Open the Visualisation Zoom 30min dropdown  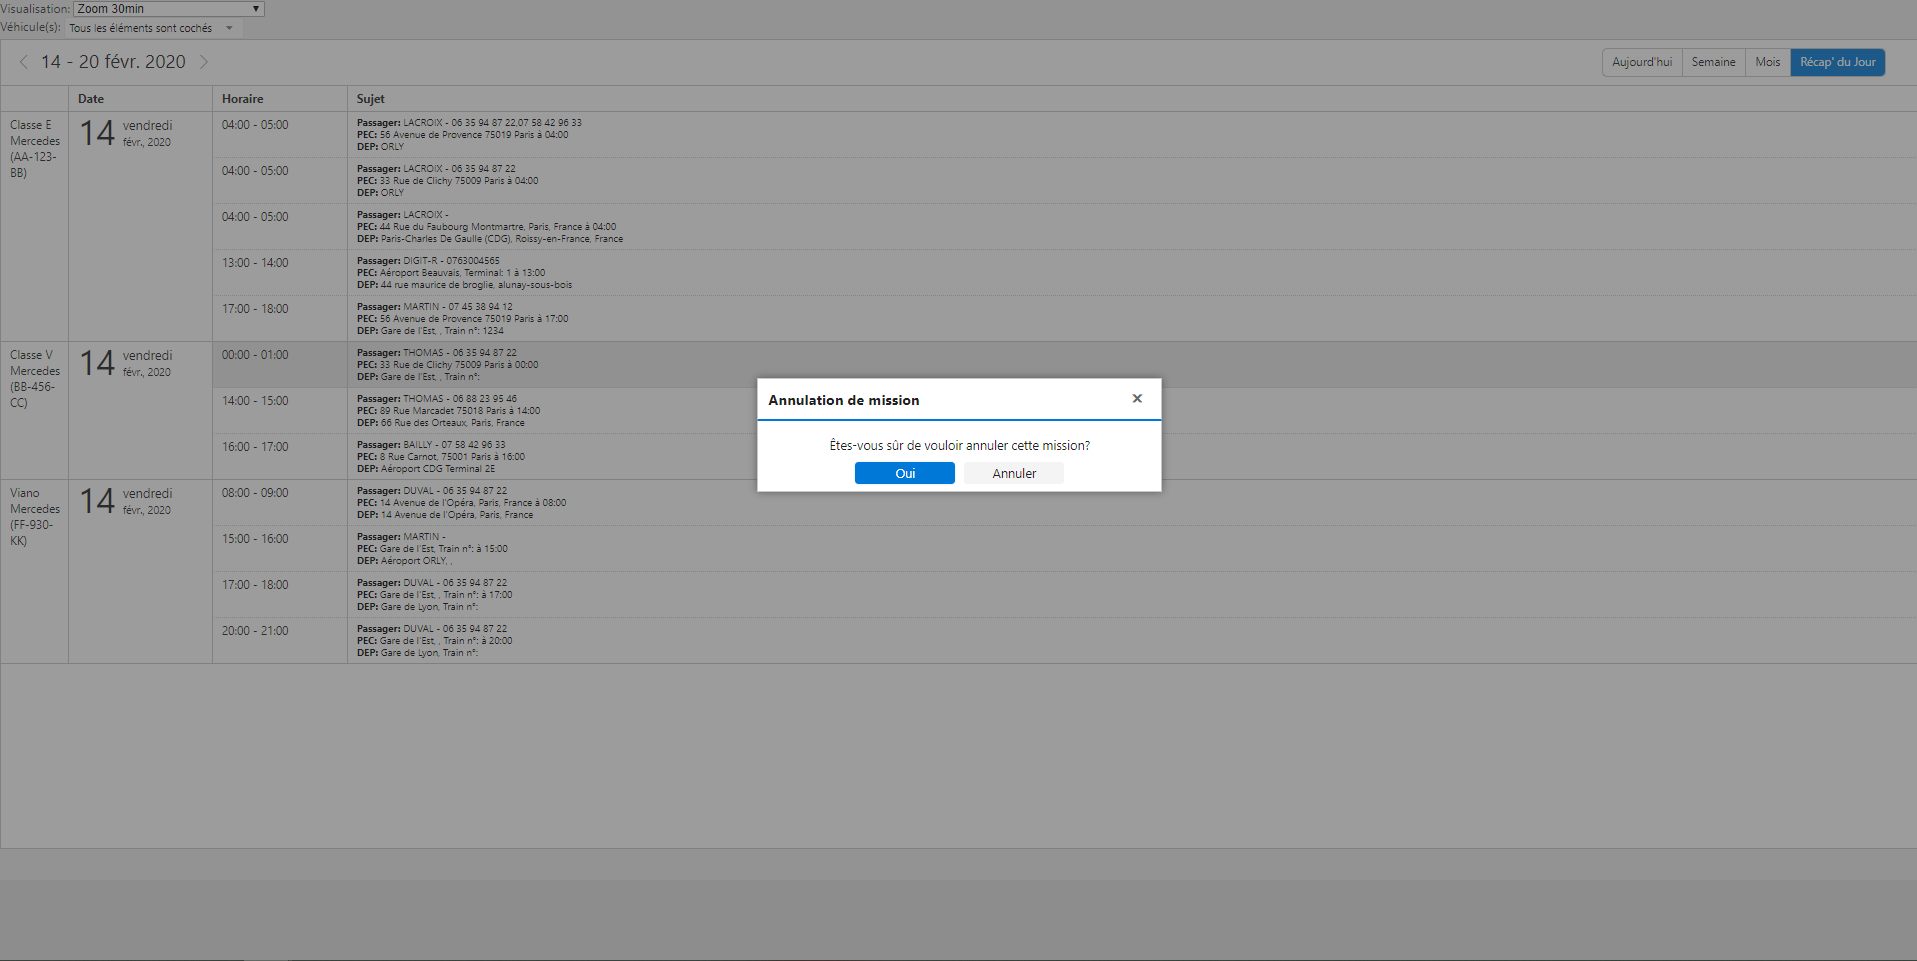(168, 9)
